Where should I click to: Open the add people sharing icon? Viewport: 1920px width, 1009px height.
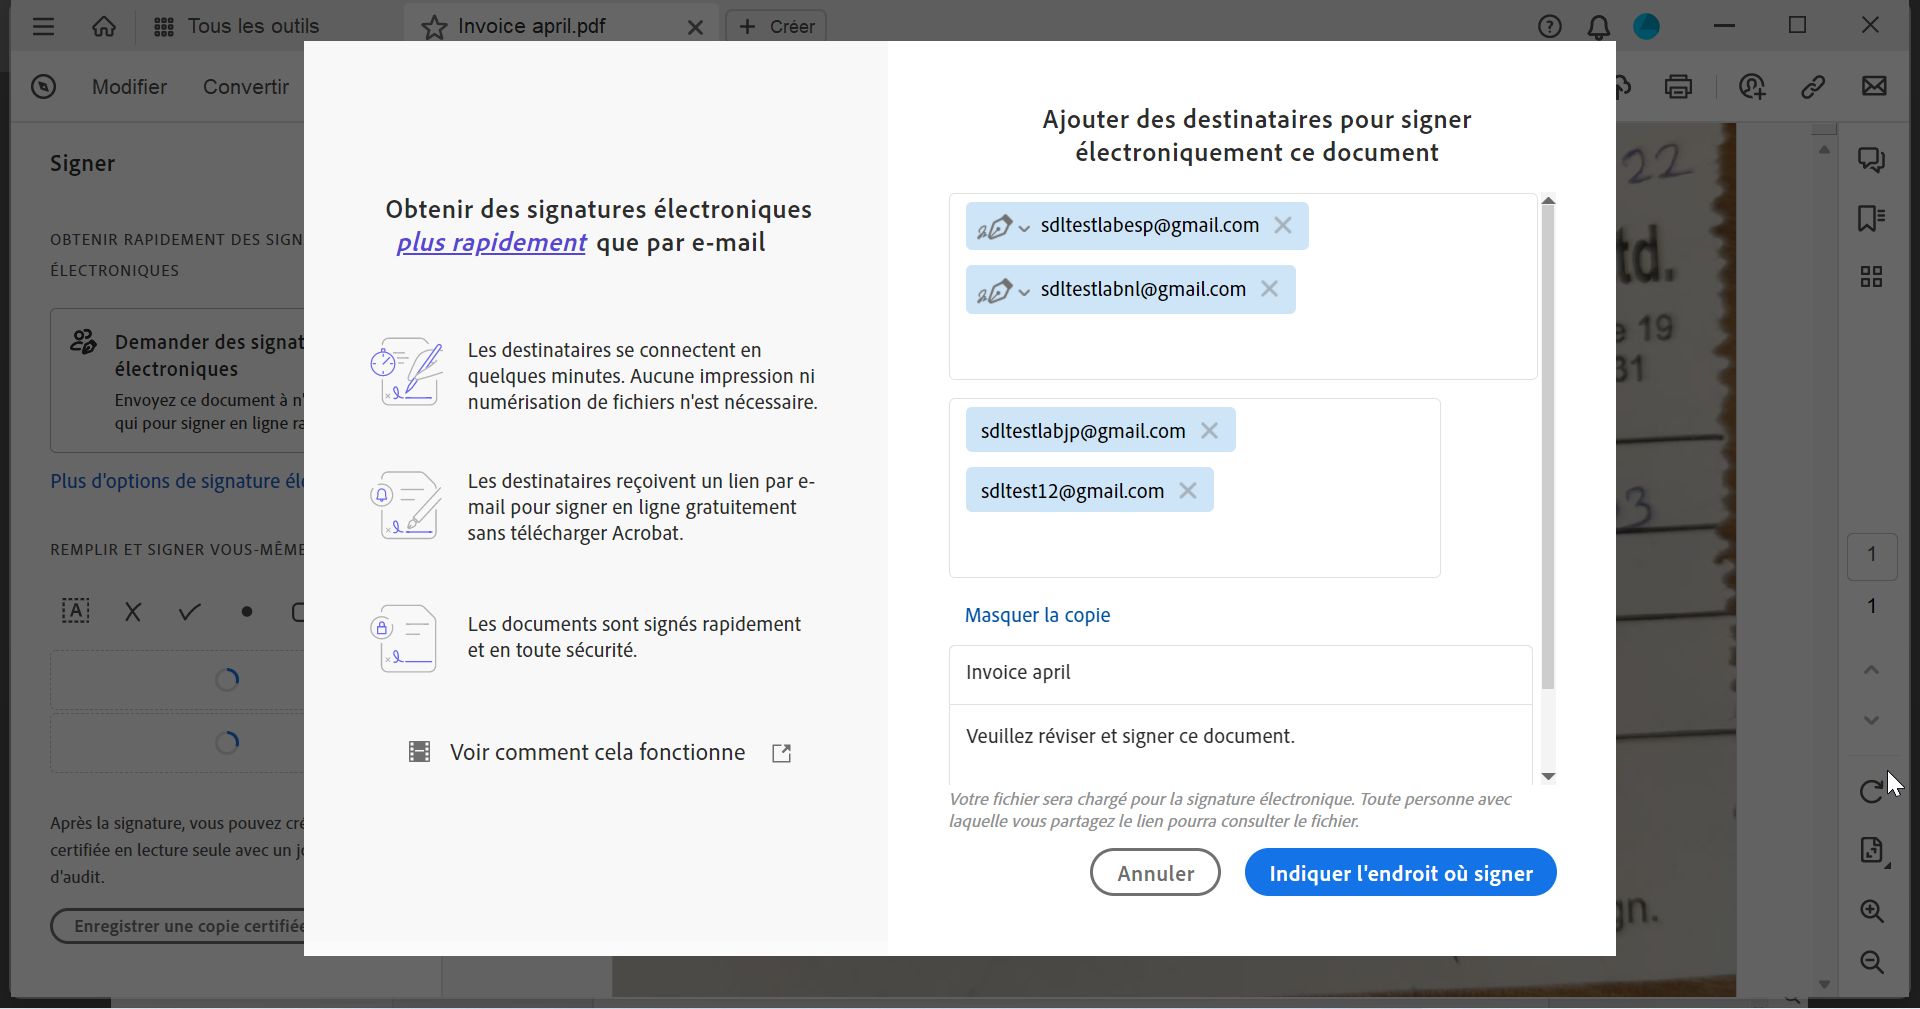[1751, 87]
